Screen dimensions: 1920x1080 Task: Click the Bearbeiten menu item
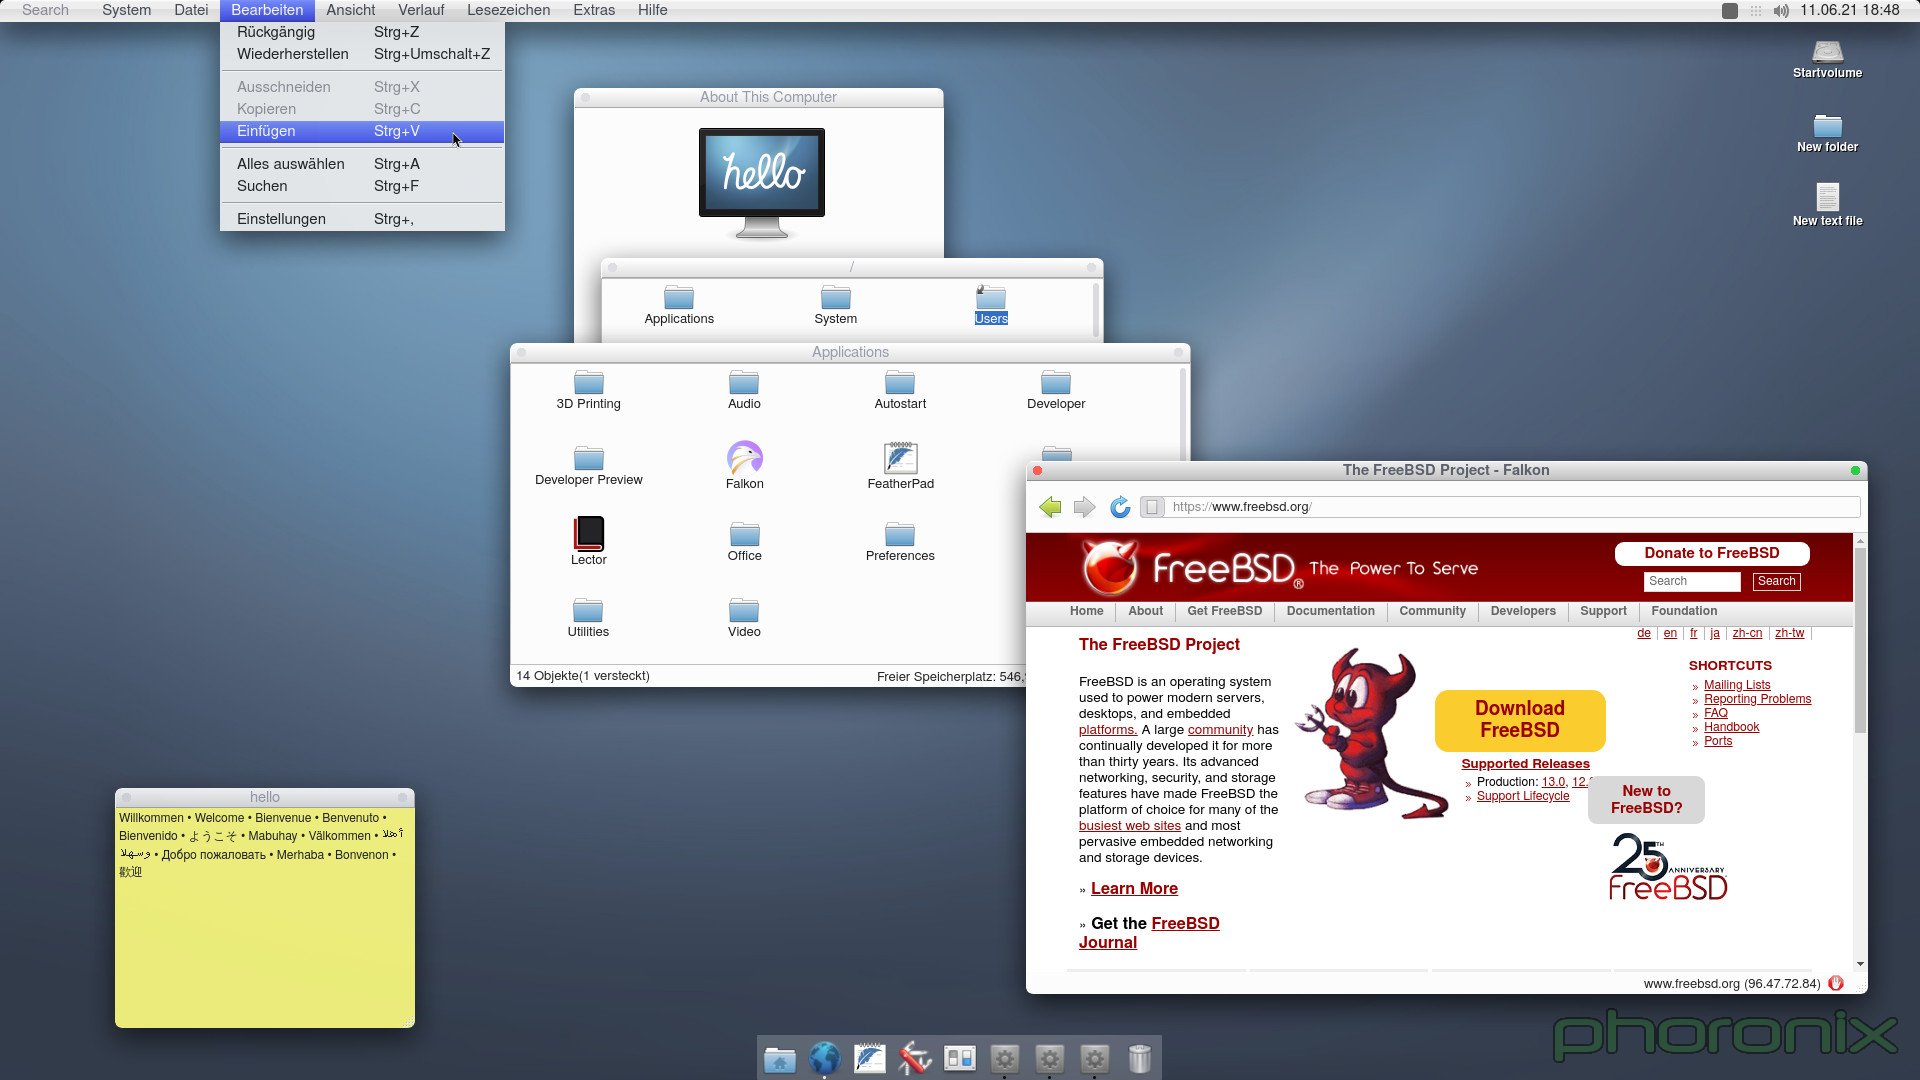[265, 9]
